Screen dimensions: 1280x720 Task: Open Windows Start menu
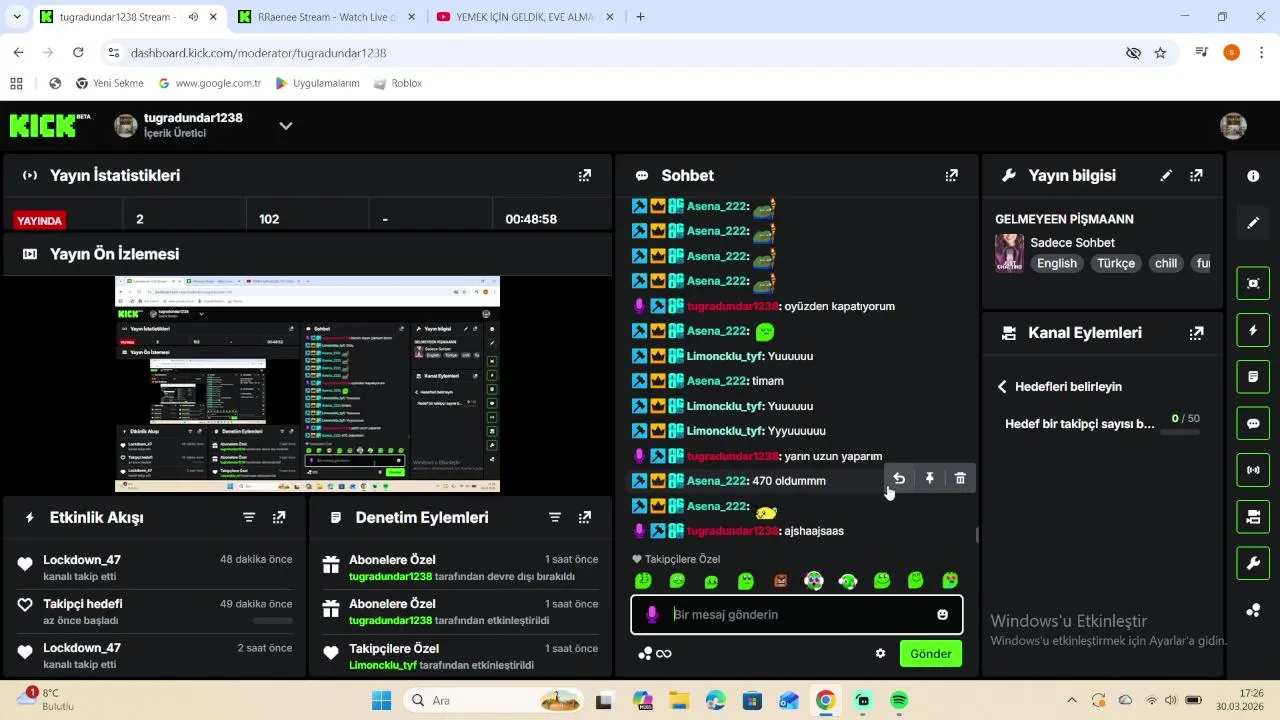pos(382,701)
